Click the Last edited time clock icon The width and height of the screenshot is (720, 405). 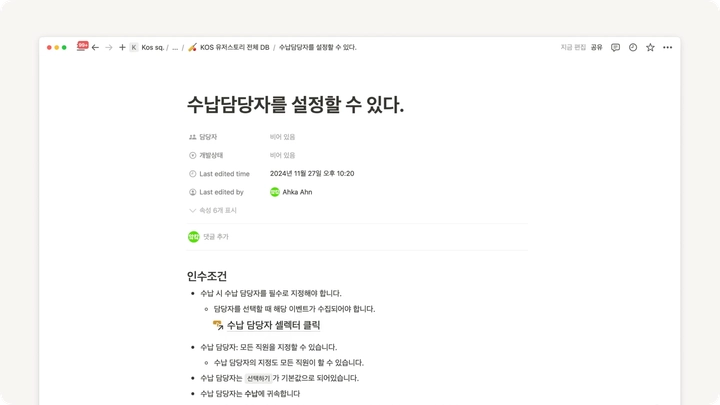192,174
